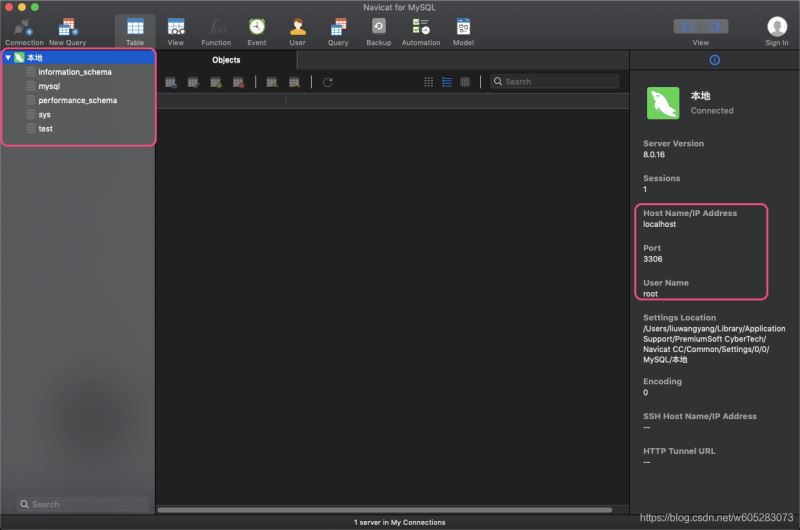Collapse the 本地 connection tree node
The height and width of the screenshot is (530, 800).
8,58
